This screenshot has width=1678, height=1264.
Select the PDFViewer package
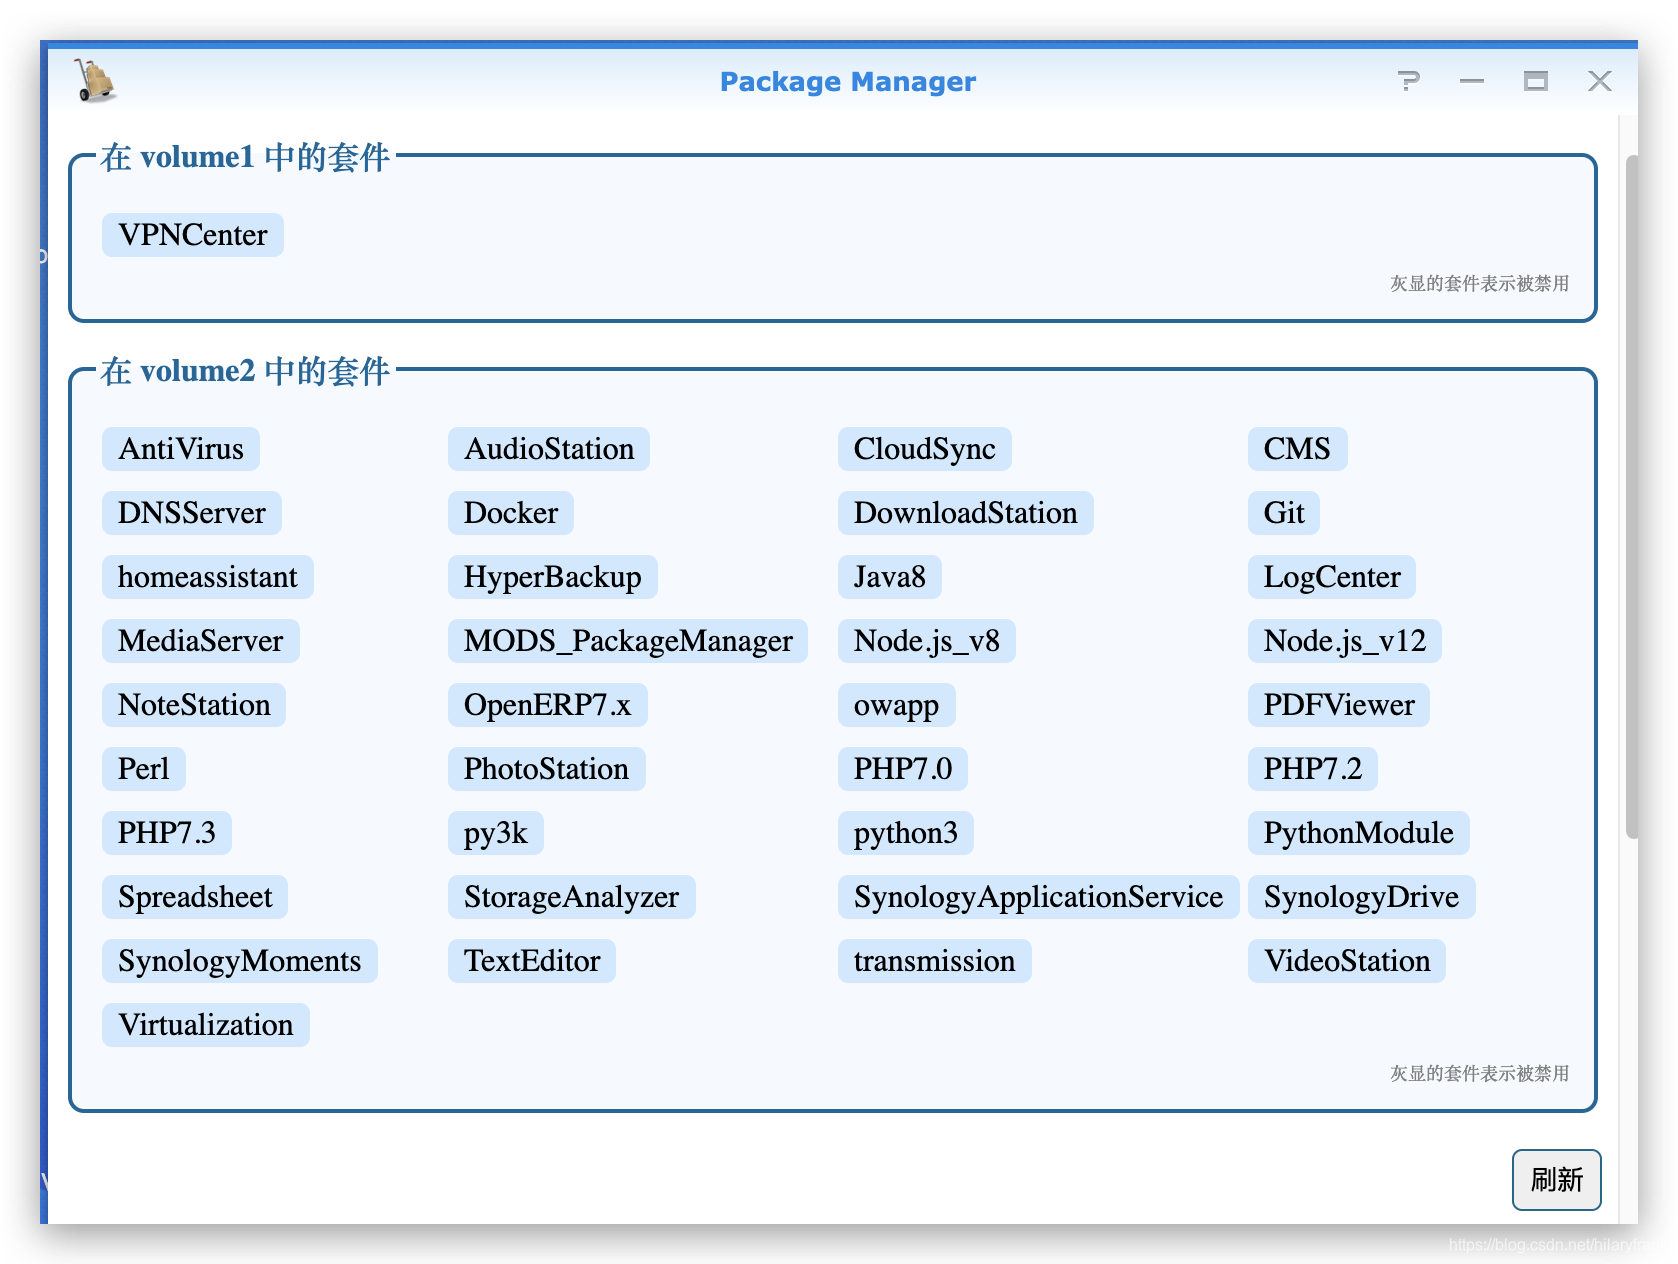(x=1339, y=705)
